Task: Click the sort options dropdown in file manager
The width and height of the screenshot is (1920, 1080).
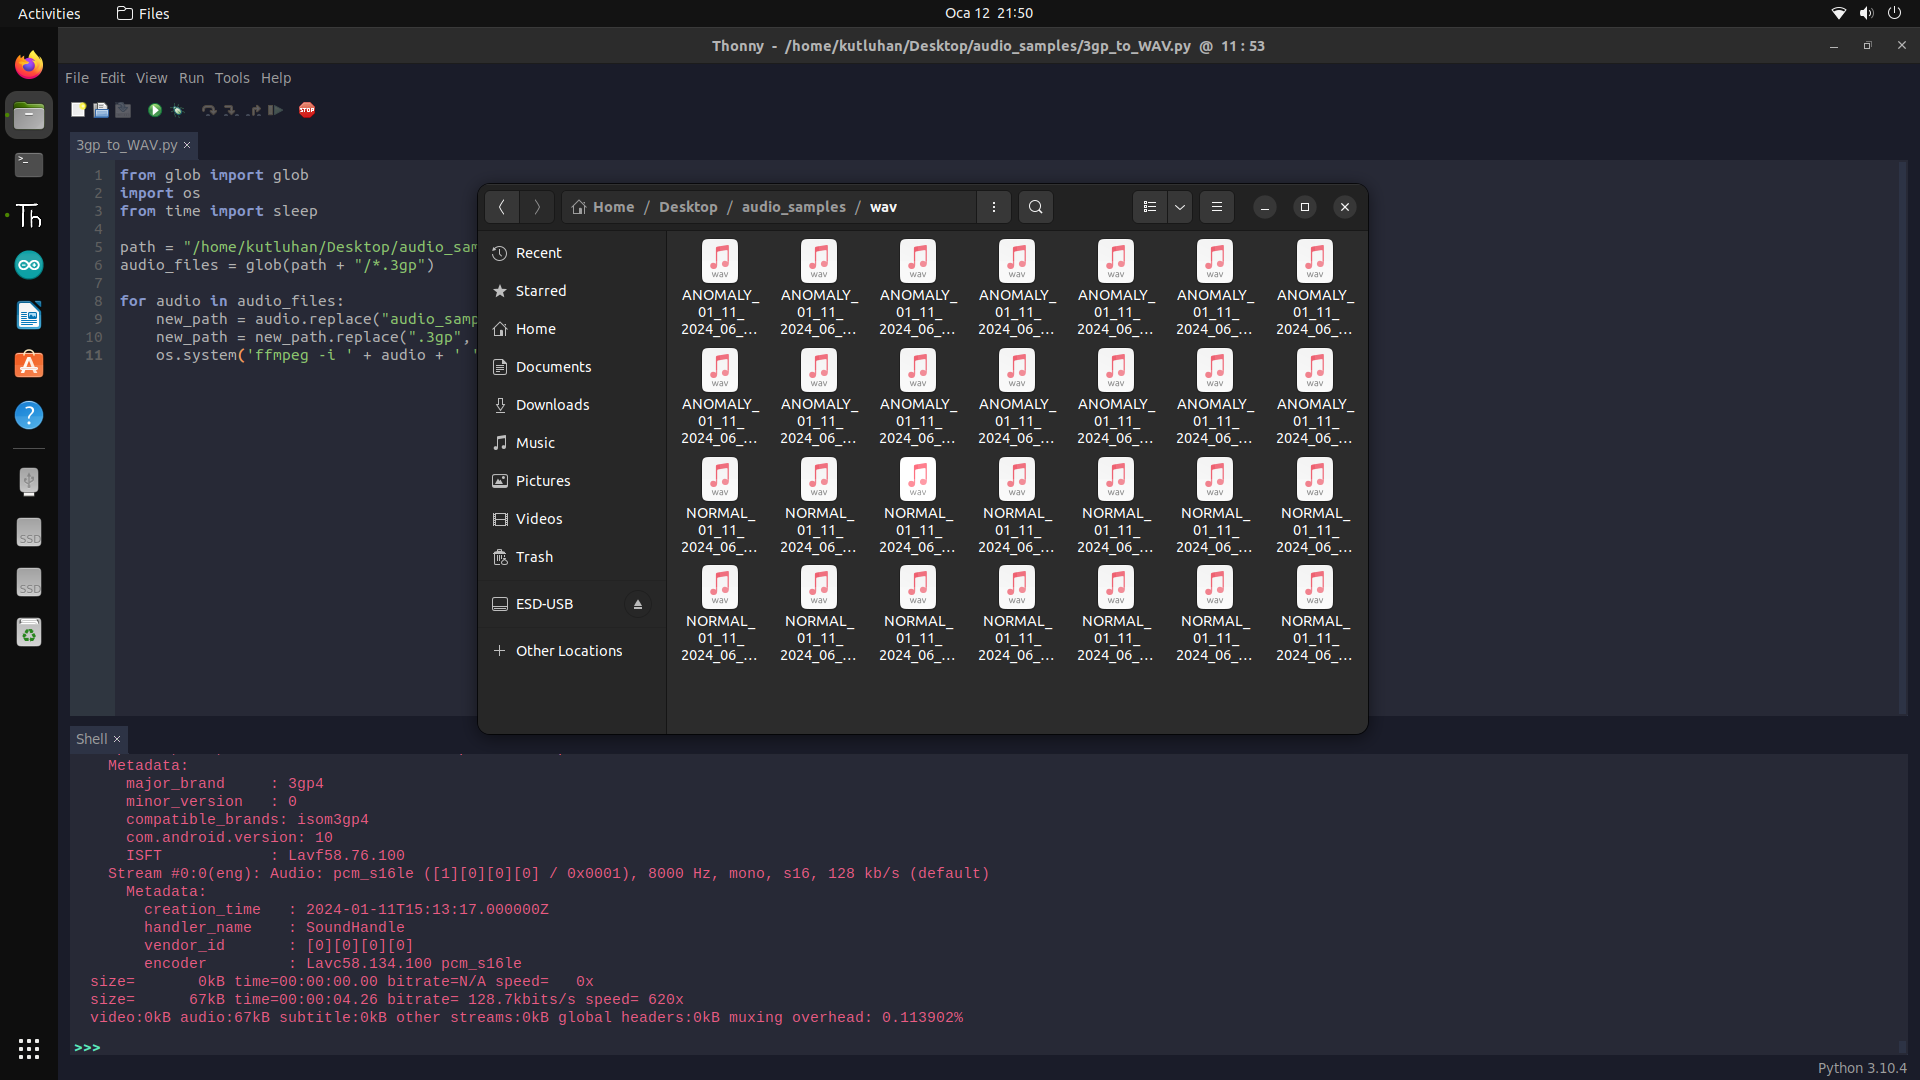Action: [x=1180, y=206]
